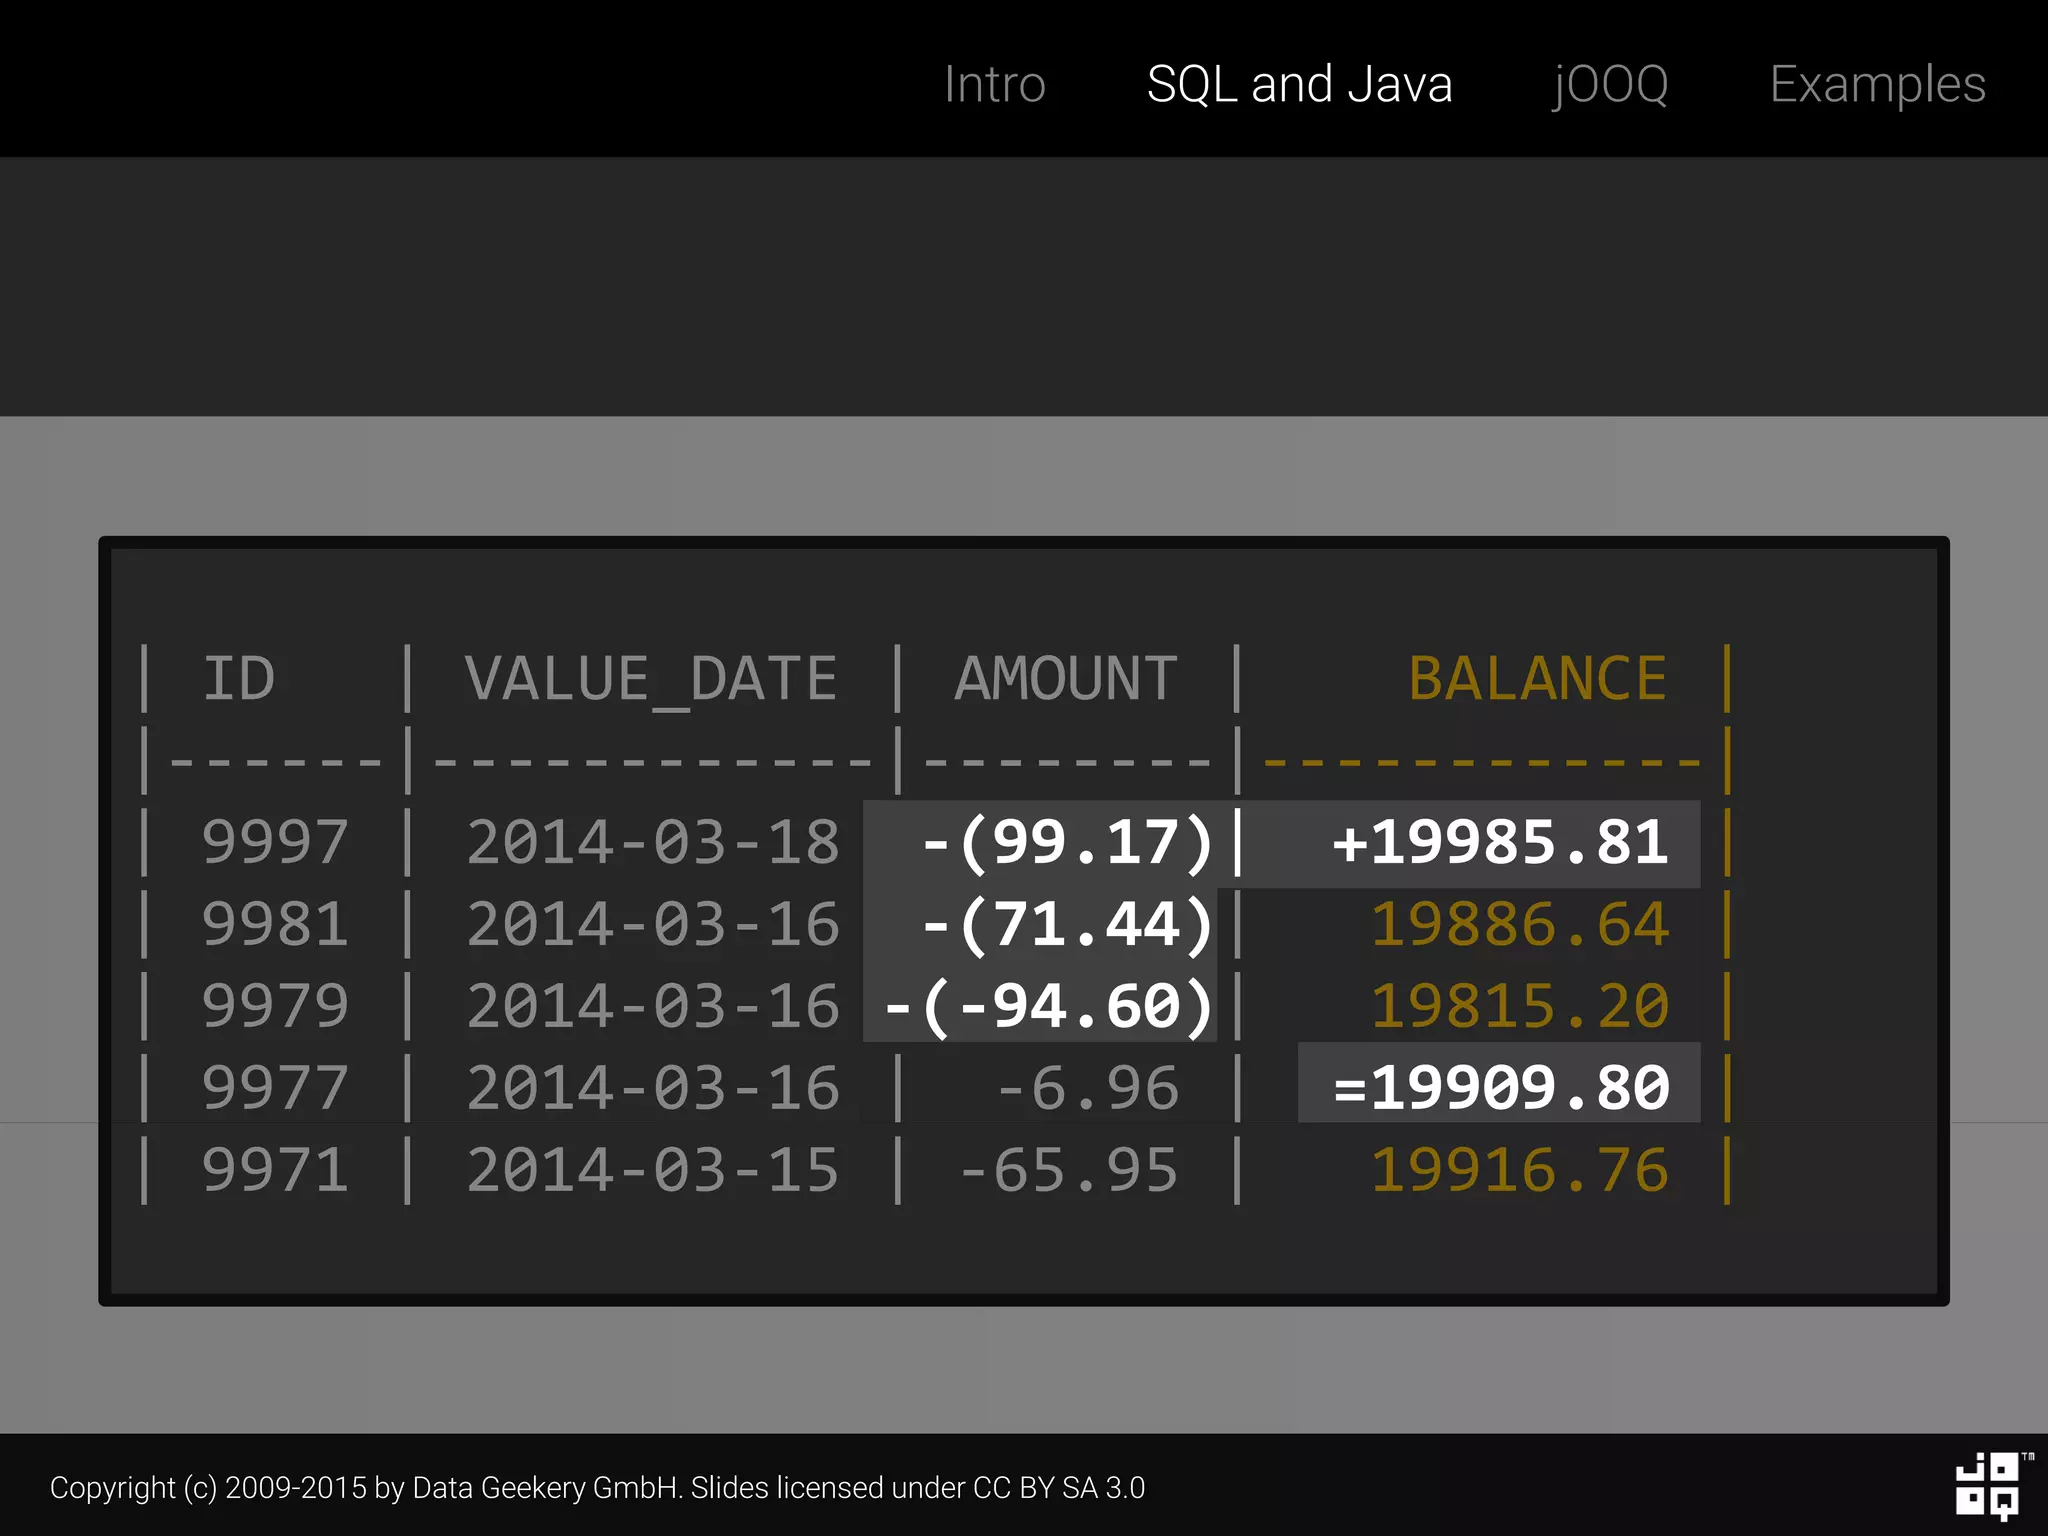2048x1536 pixels.
Task: Click the row ID 9977
Action: pyautogui.click(x=275, y=1087)
